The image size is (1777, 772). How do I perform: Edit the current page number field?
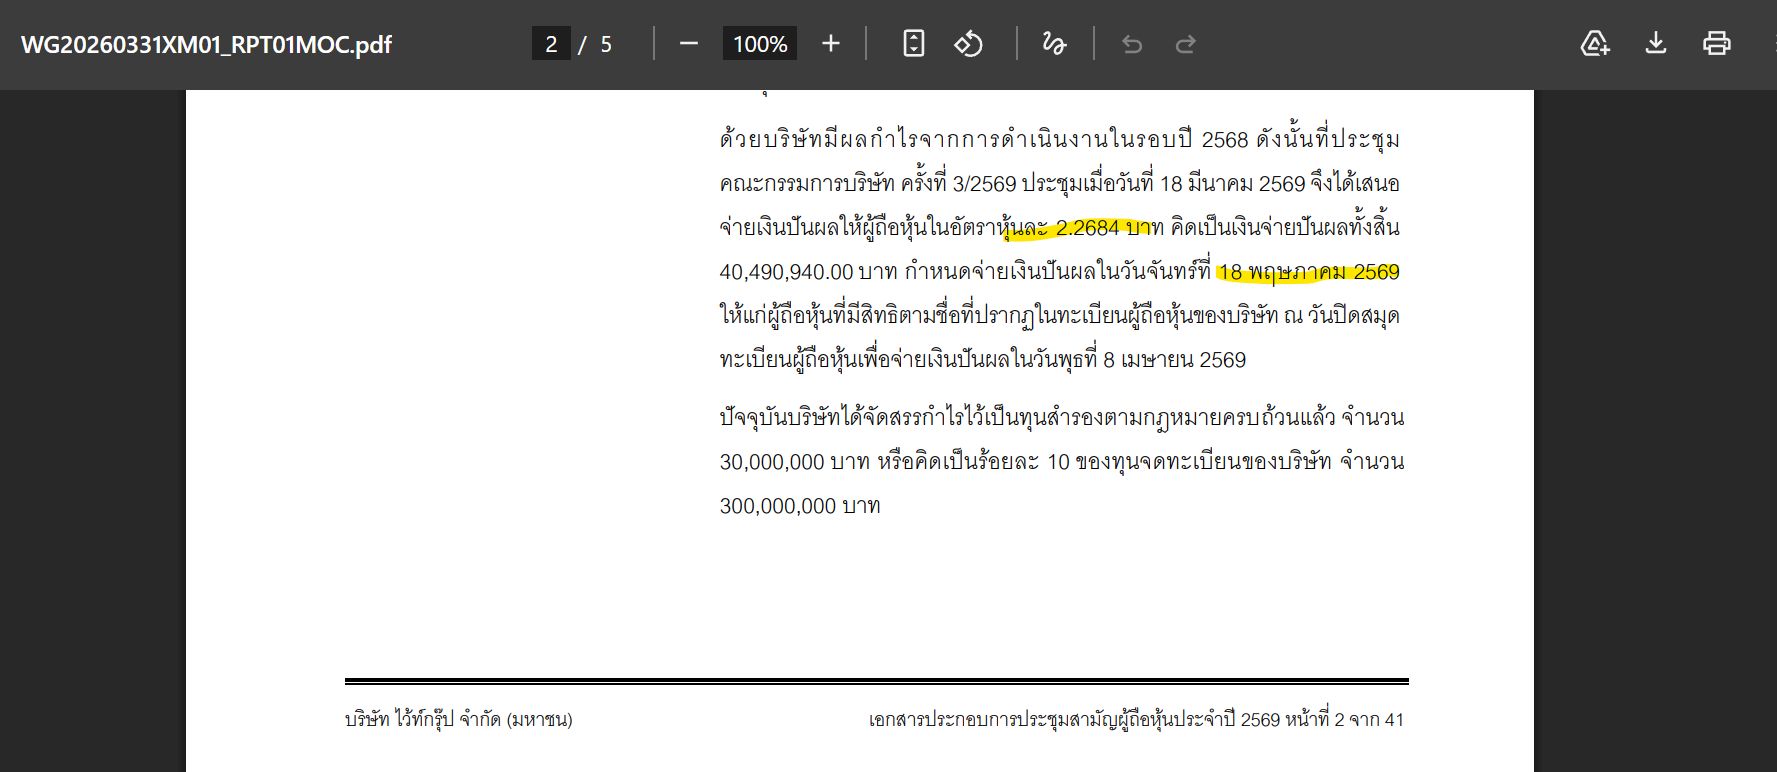pyautogui.click(x=551, y=44)
